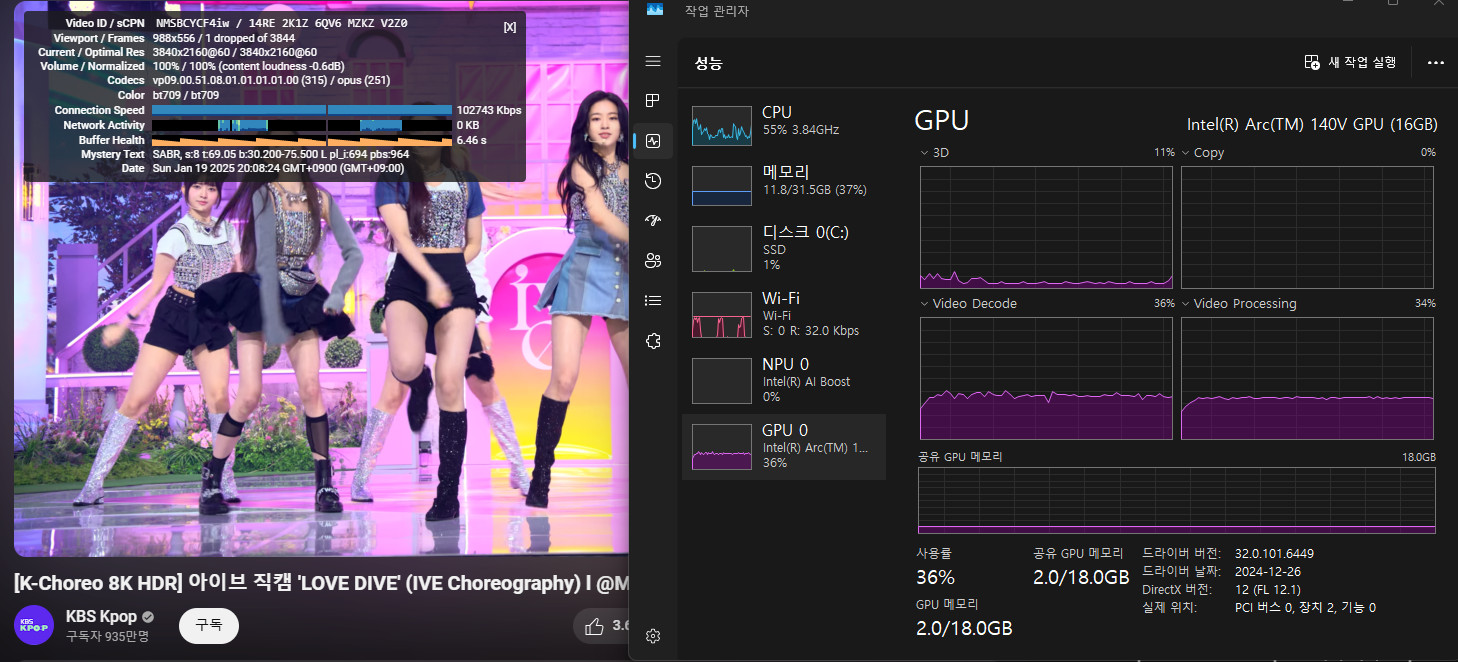The height and width of the screenshot is (662, 1458).
Task: Click the 작업 관리자 window title
Action: coord(716,11)
